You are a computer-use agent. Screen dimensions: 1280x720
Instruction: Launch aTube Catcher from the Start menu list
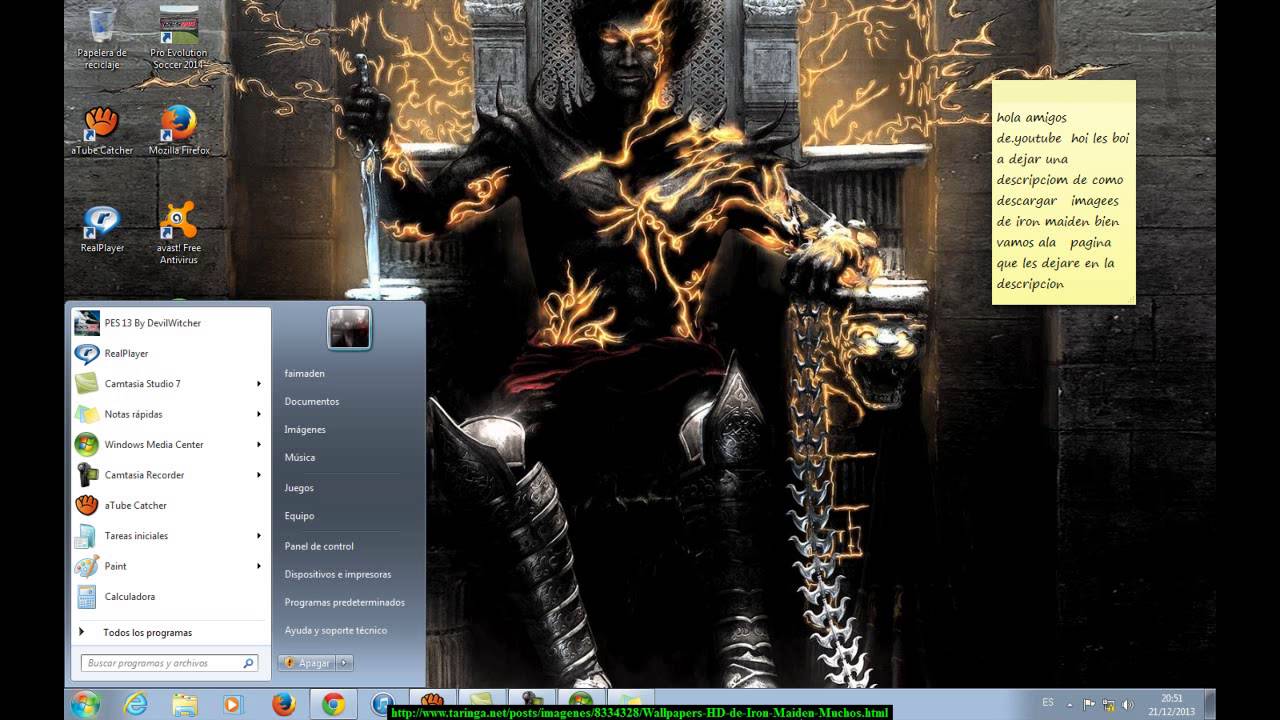point(169,506)
